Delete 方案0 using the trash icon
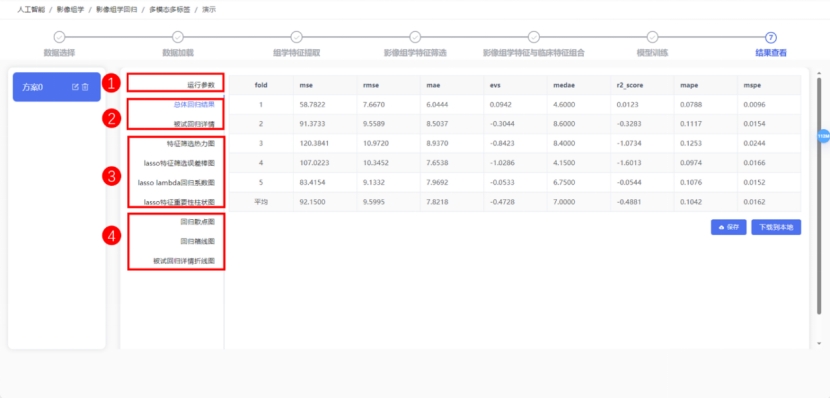 pos(85,87)
